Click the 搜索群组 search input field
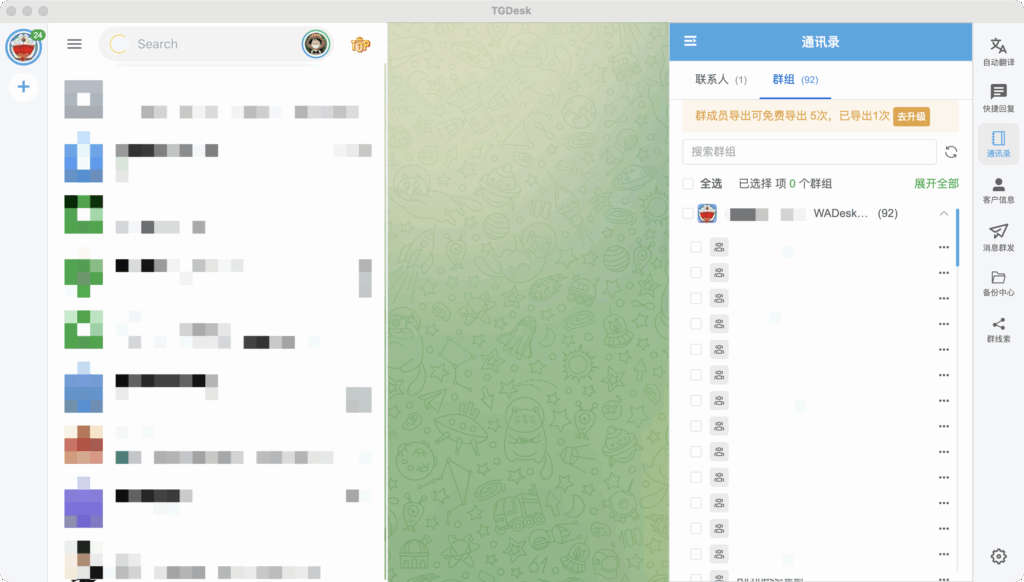 (x=810, y=150)
